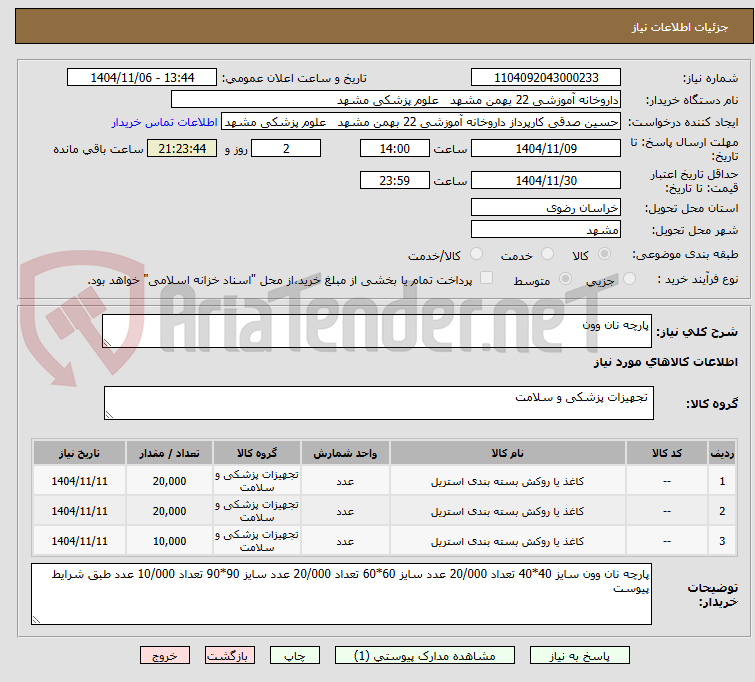This screenshot has width=755, height=682.
Task: Click the item name in row 1
Action: pyautogui.click(x=508, y=481)
